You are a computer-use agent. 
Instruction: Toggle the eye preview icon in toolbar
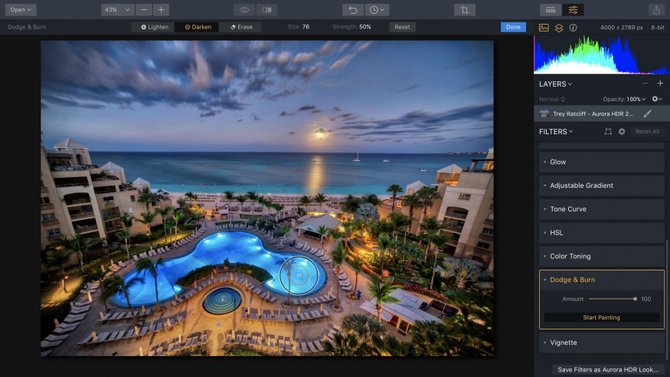point(244,10)
